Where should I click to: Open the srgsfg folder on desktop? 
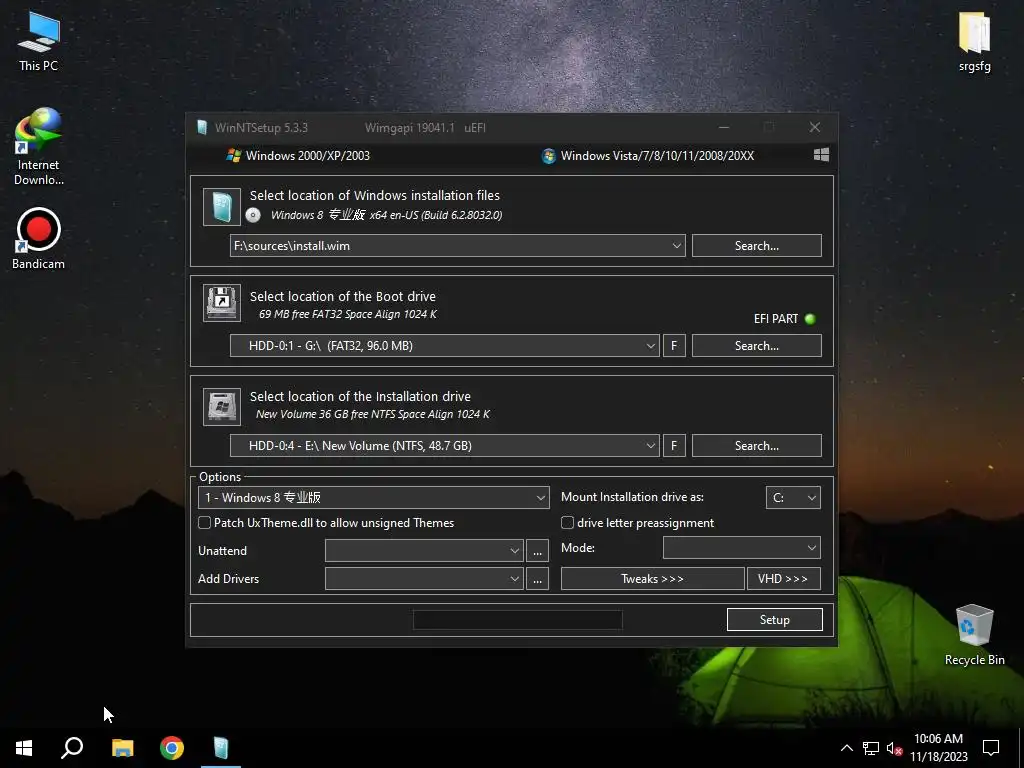974,42
